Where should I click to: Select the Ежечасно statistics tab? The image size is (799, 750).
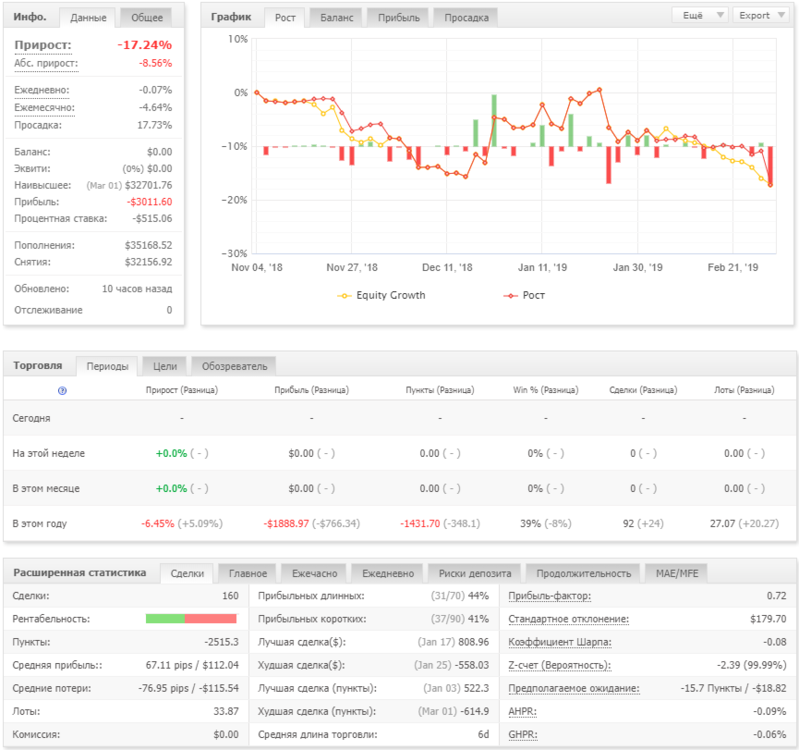(x=314, y=573)
